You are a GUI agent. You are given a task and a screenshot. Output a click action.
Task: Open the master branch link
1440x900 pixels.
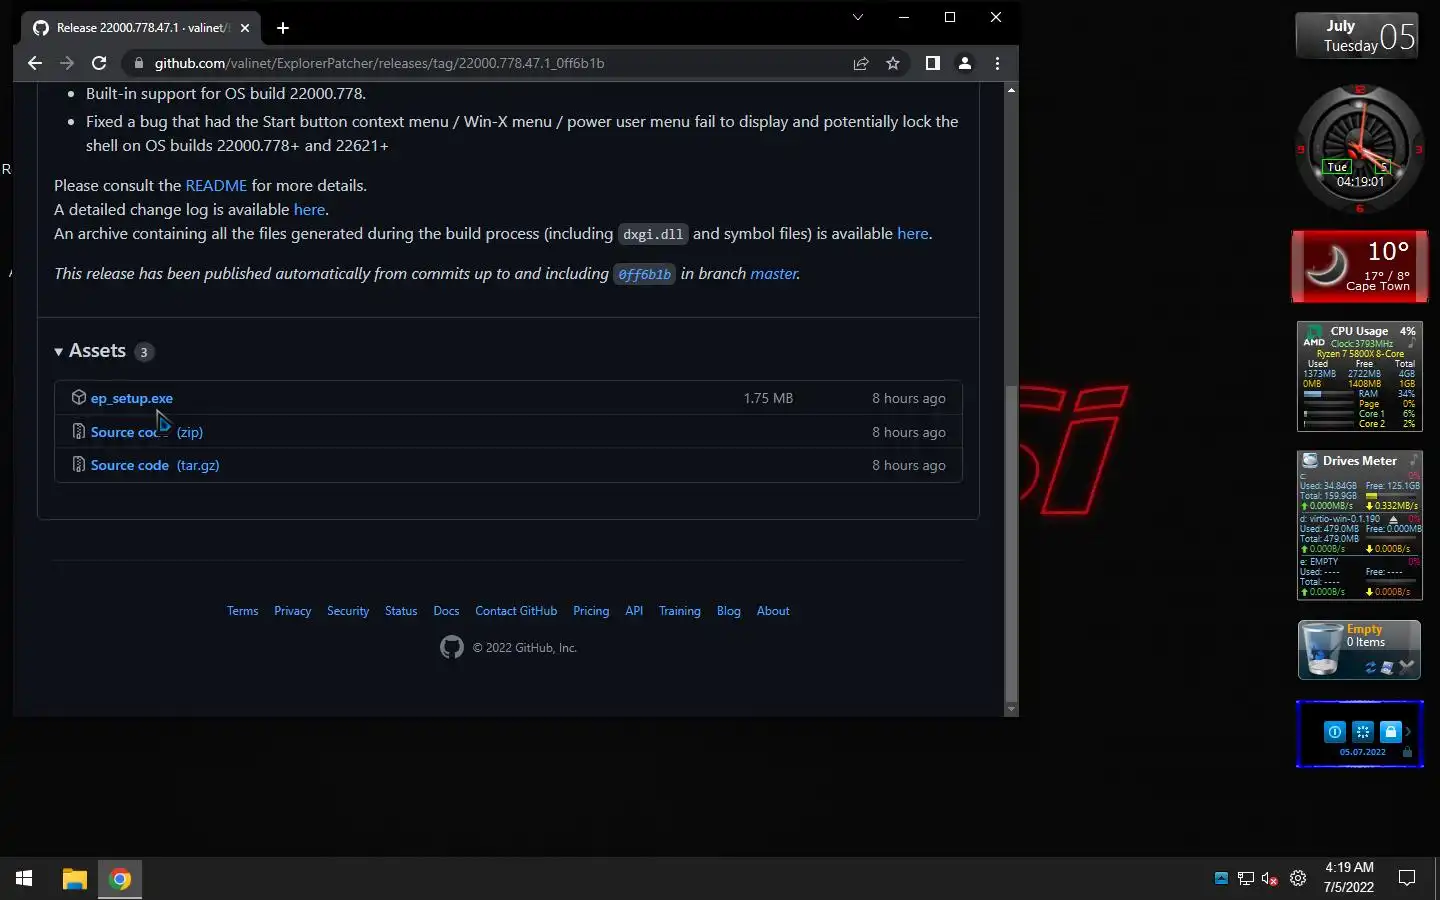pyautogui.click(x=774, y=273)
